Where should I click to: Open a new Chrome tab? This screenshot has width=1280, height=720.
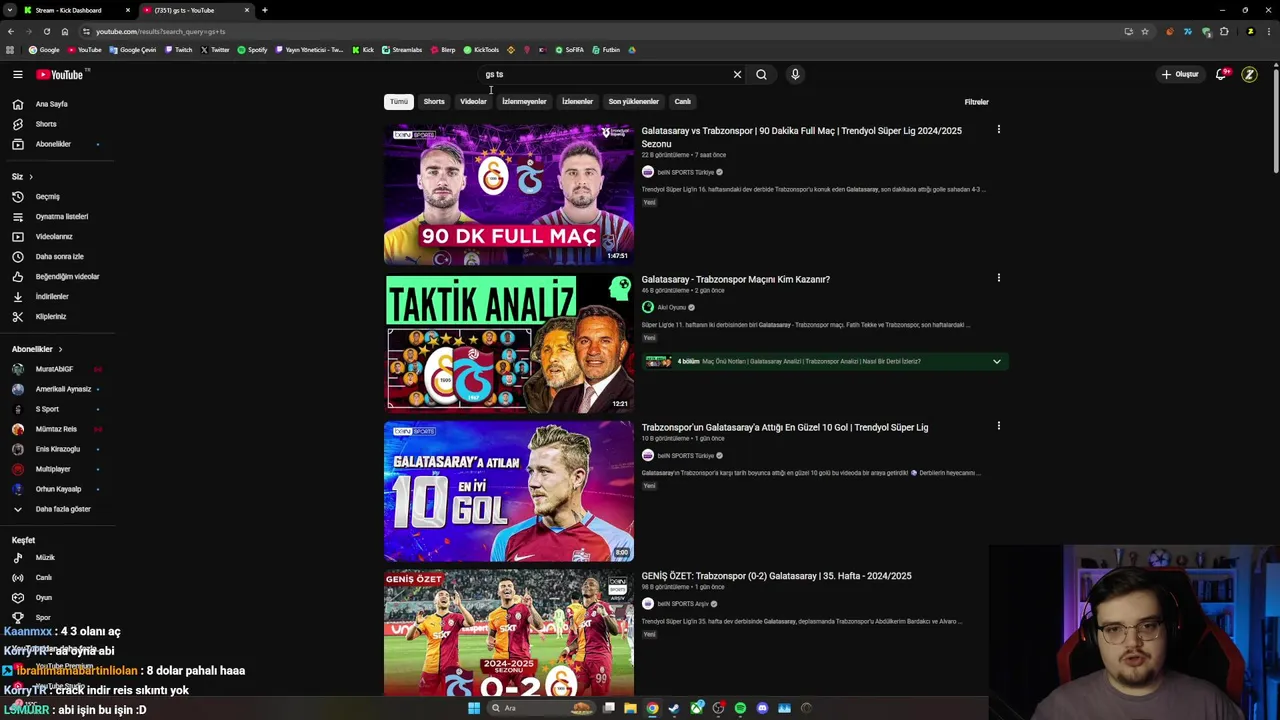(x=264, y=10)
